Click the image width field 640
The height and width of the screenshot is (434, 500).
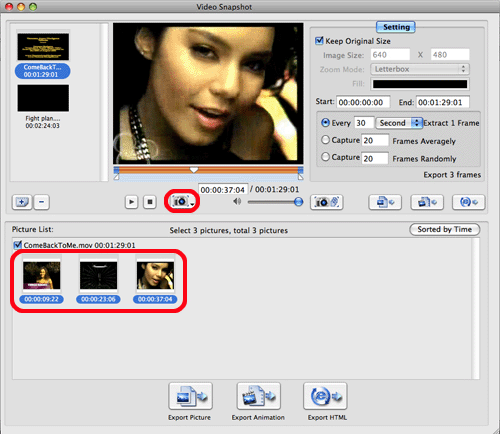pos(390,55)
